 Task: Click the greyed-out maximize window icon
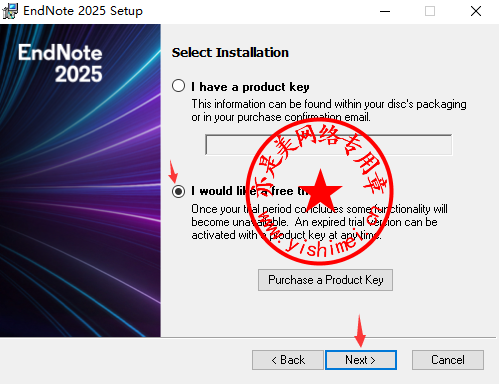pos(430,11)
